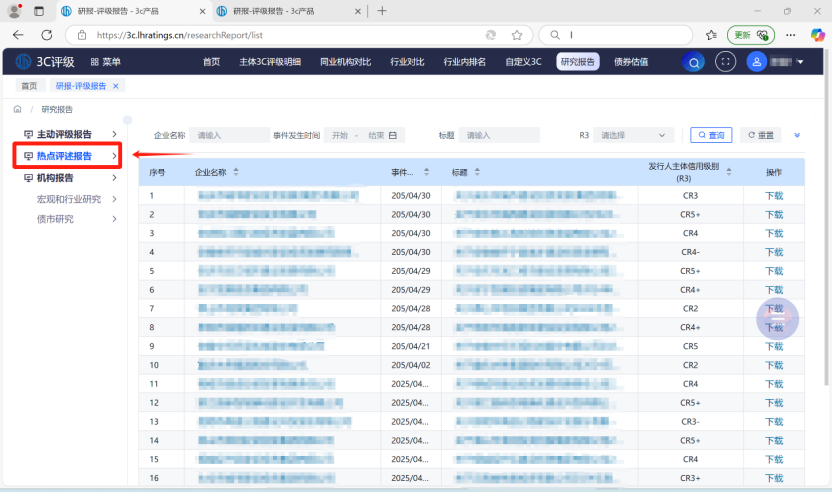Click the browser profile avatar

click(14, 11)
